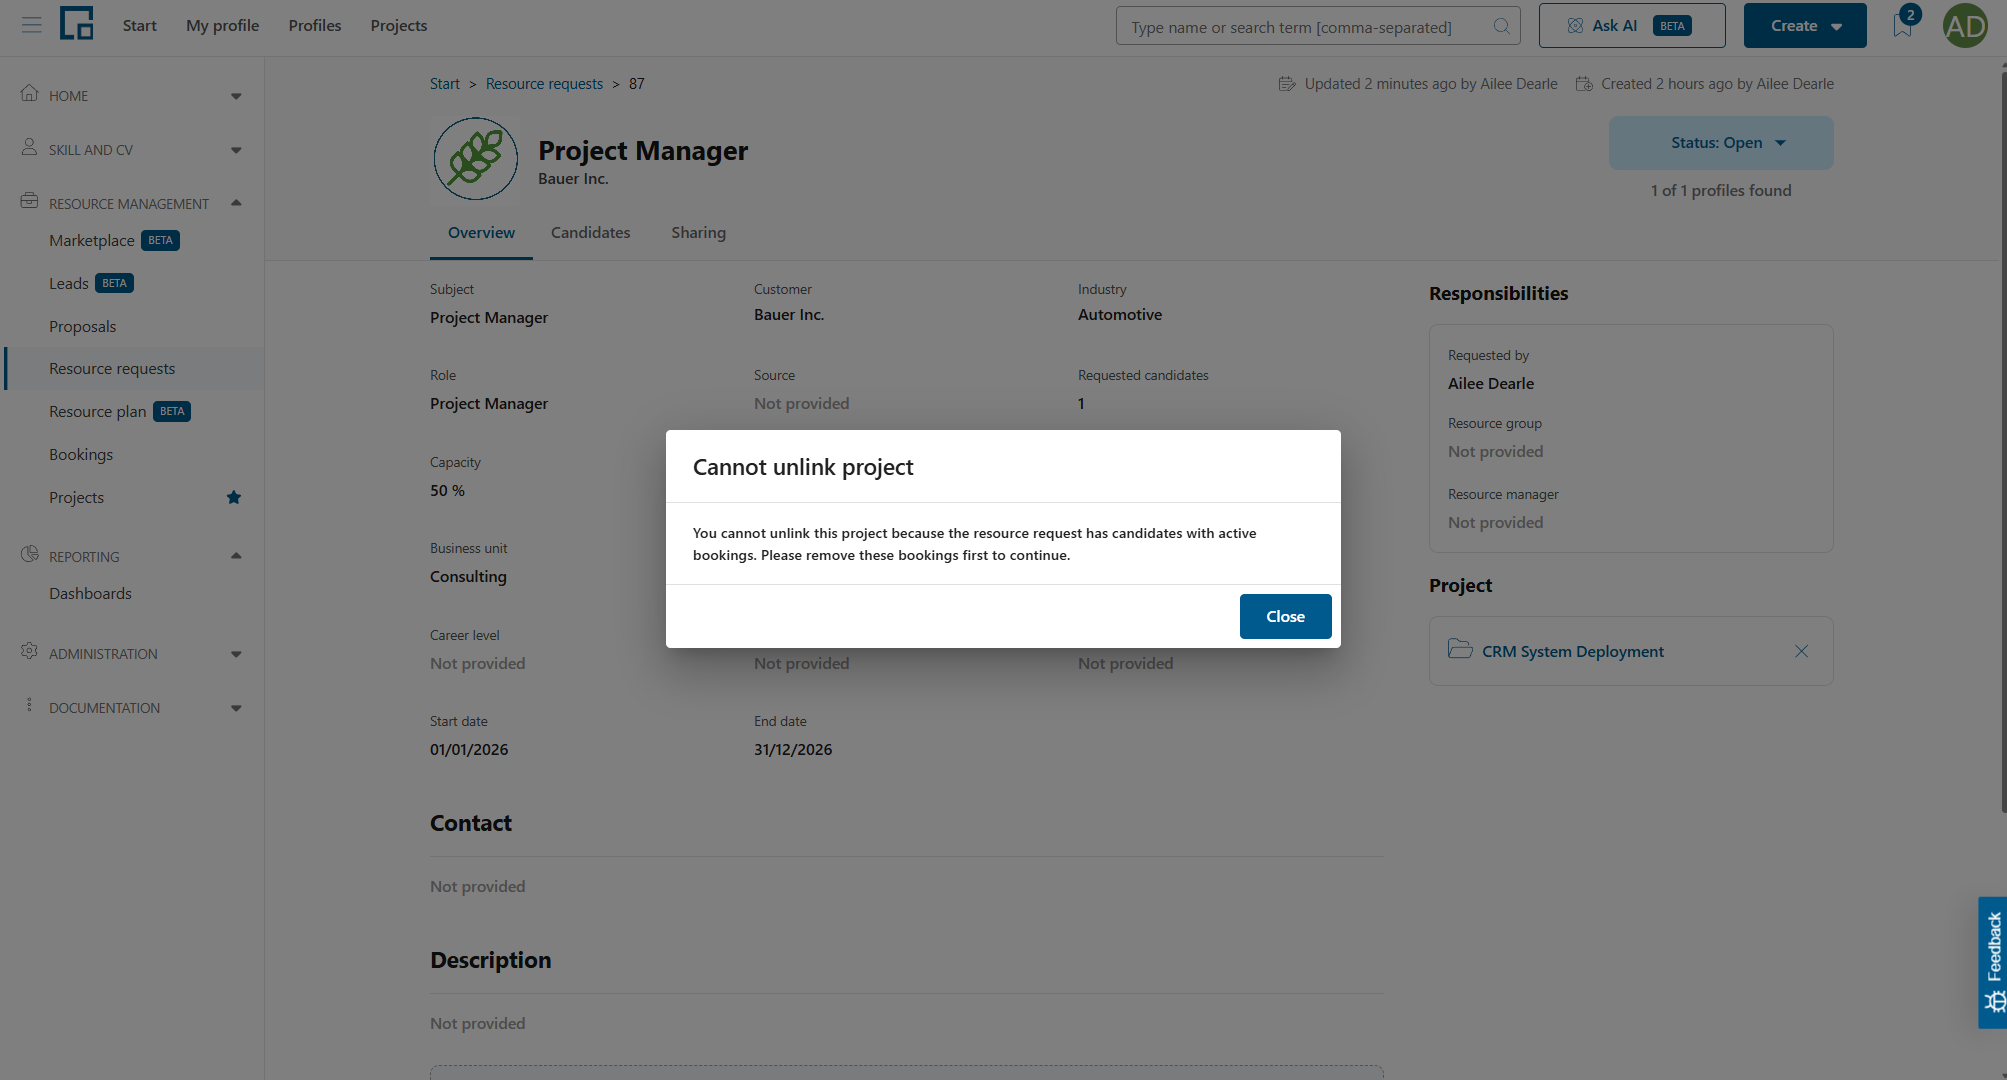
Task: Click the Bauer Inc. leaf logo
Action: click(x=476, y=159)
